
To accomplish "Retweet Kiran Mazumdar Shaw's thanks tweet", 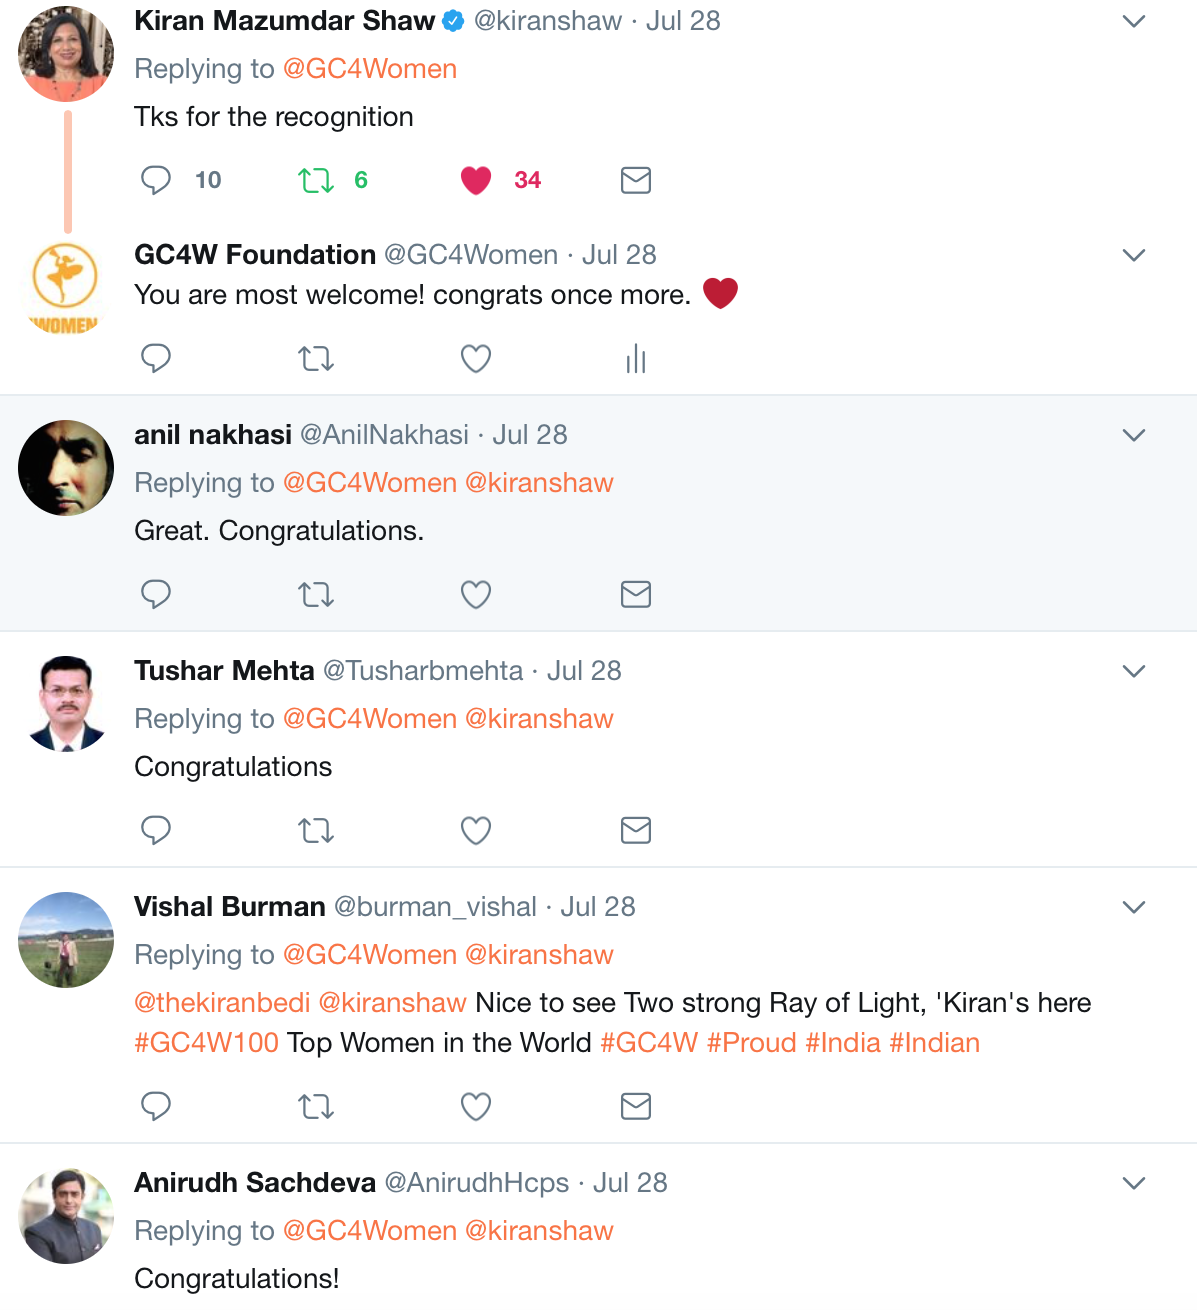I will 316,180.
